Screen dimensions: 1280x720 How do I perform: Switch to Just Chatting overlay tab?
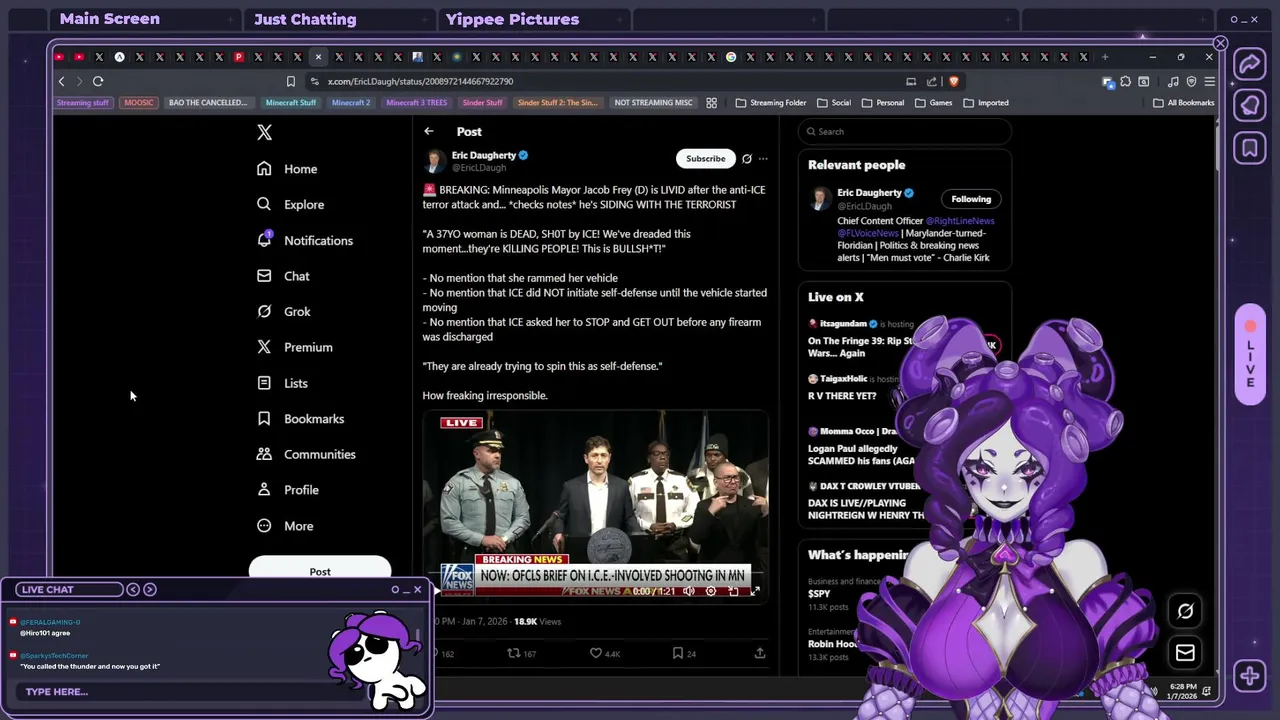pyautogui.click(x=305, y=19)
